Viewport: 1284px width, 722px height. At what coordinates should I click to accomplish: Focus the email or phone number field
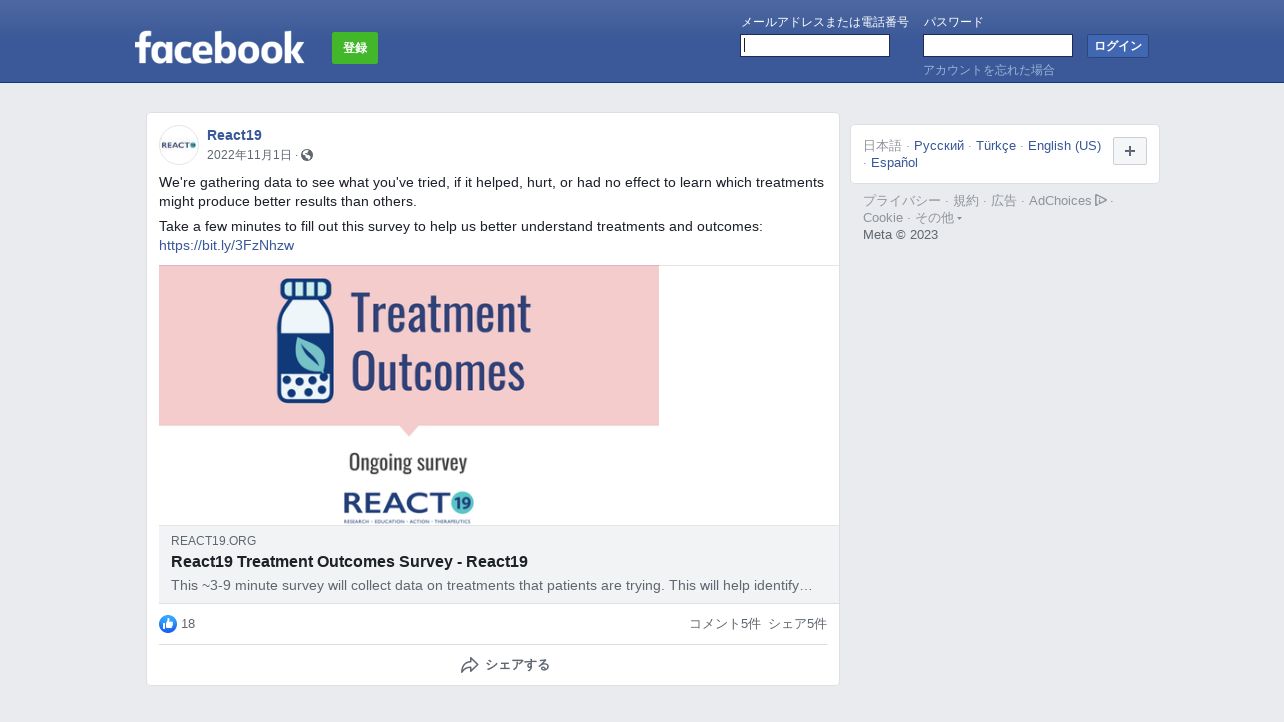click(x=815, y=46)
